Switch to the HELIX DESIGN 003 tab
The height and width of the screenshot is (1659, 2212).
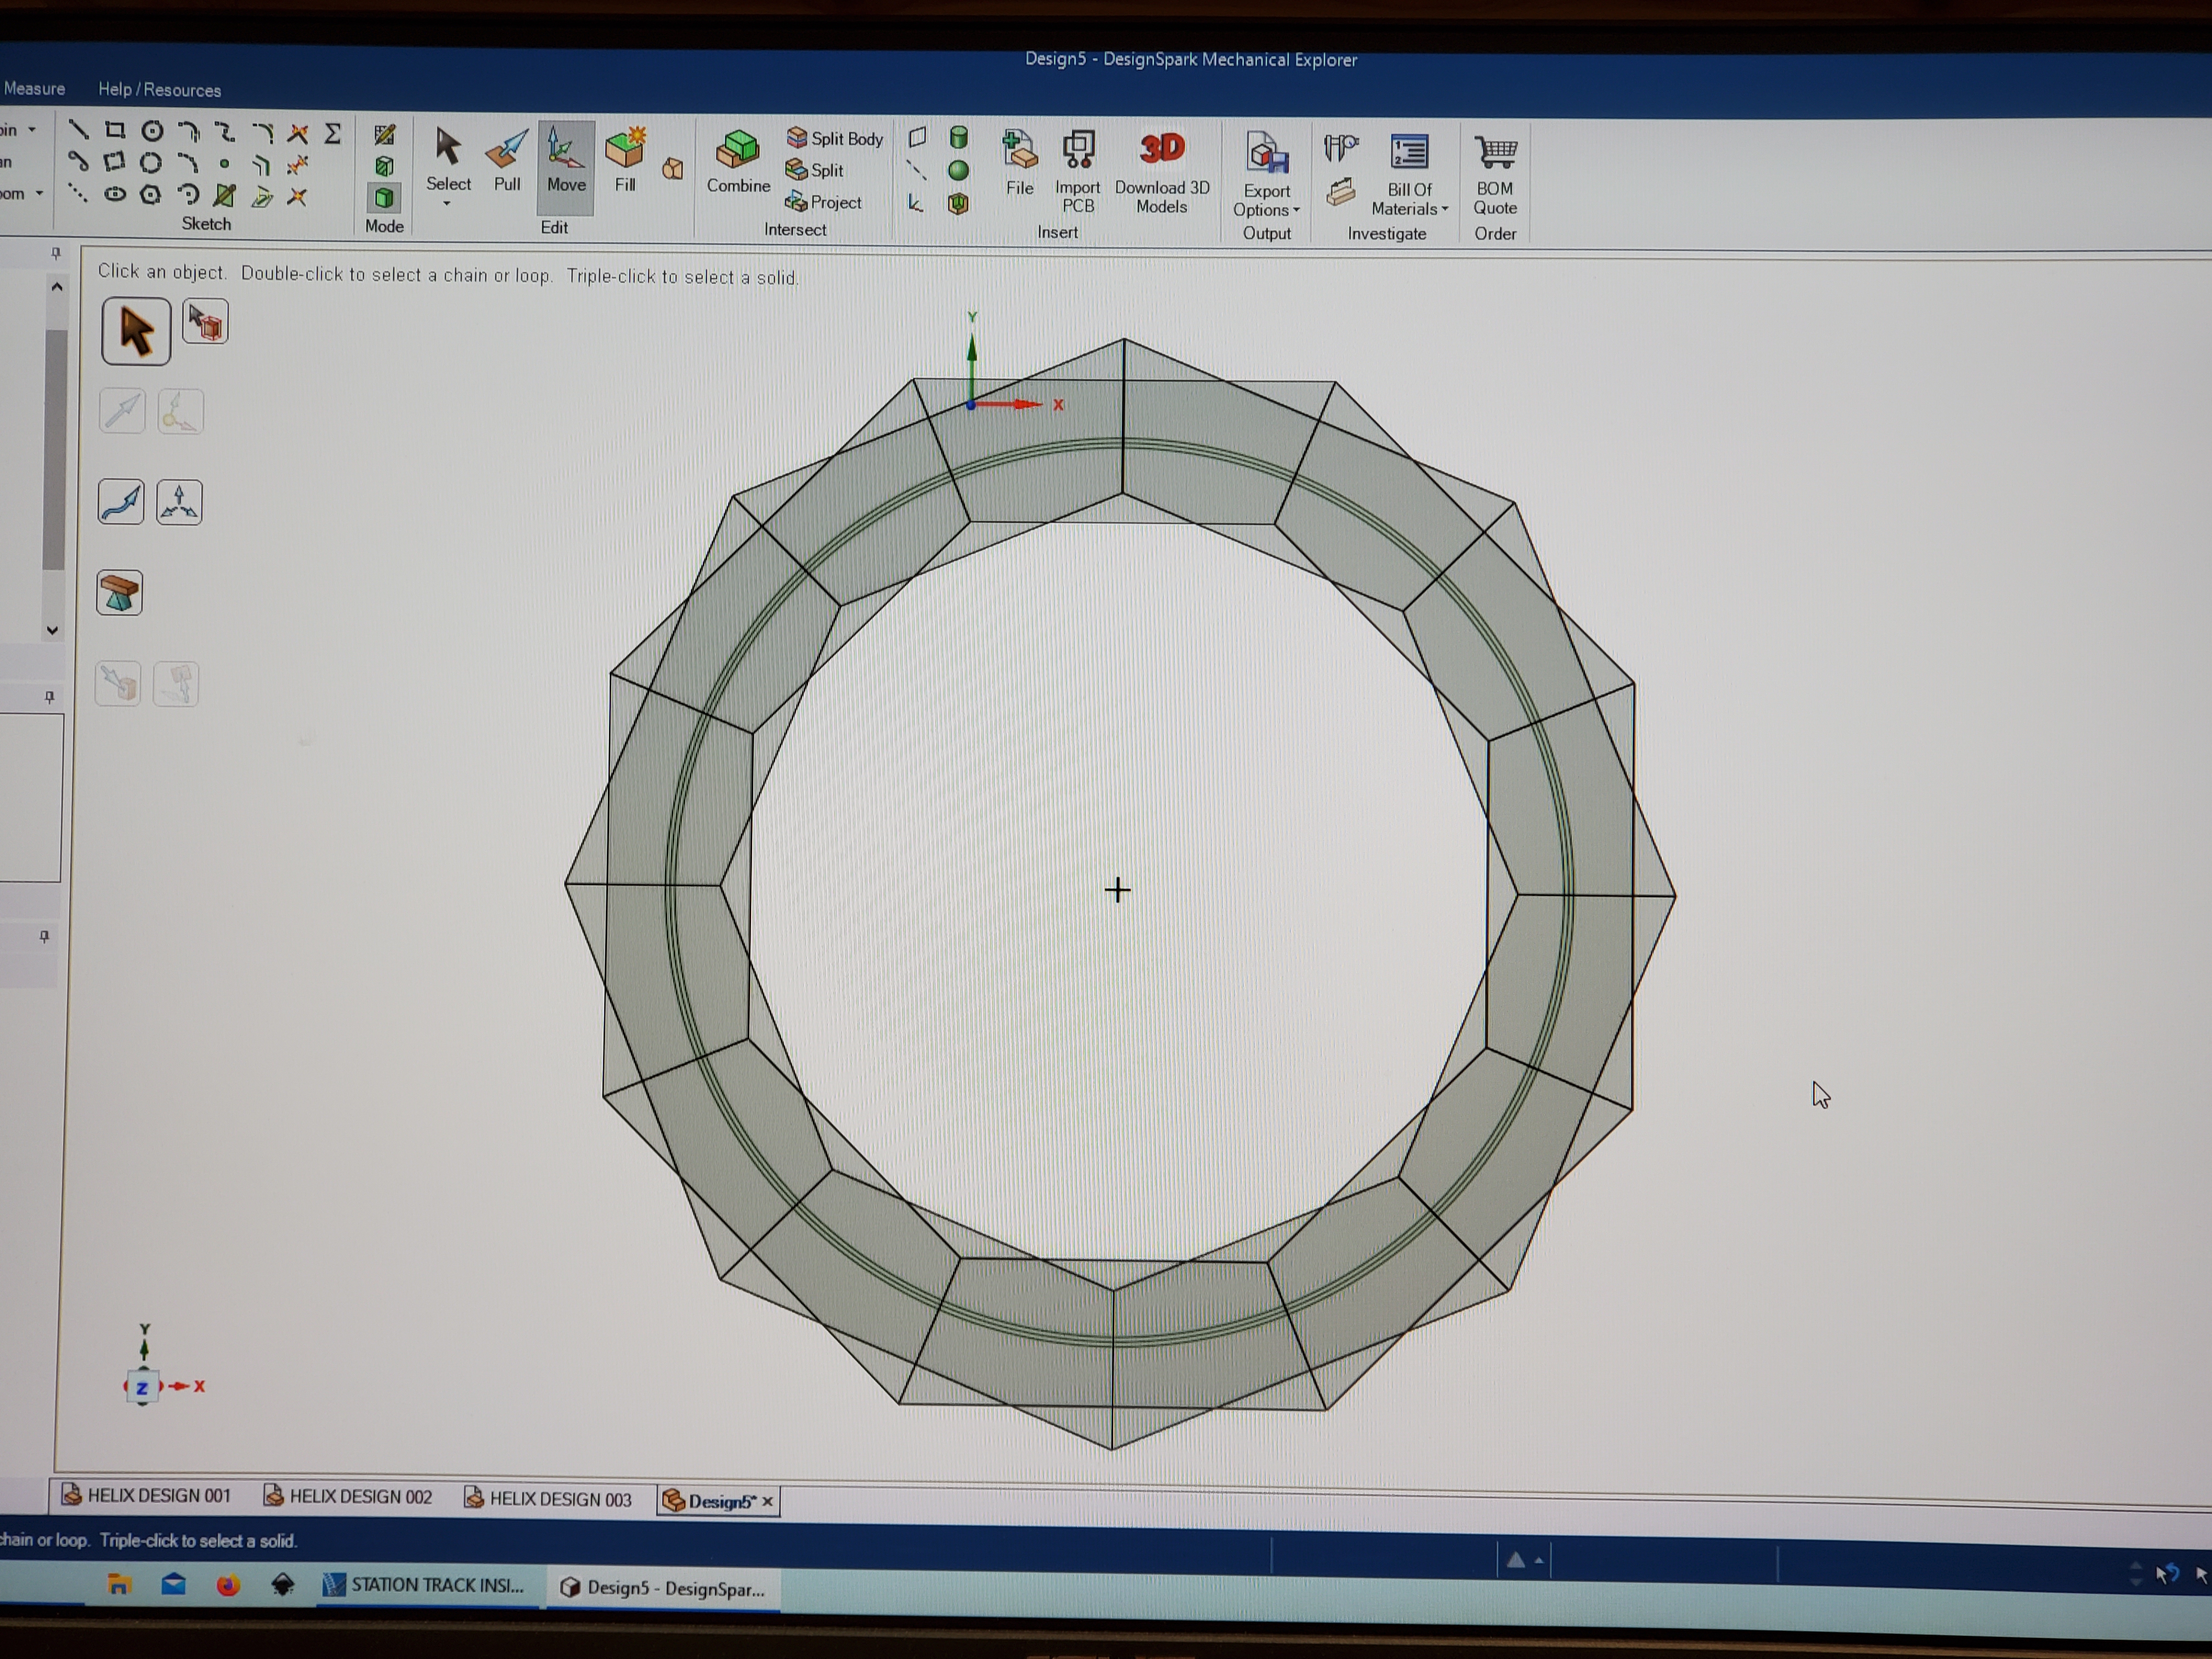pos(548,1499)
